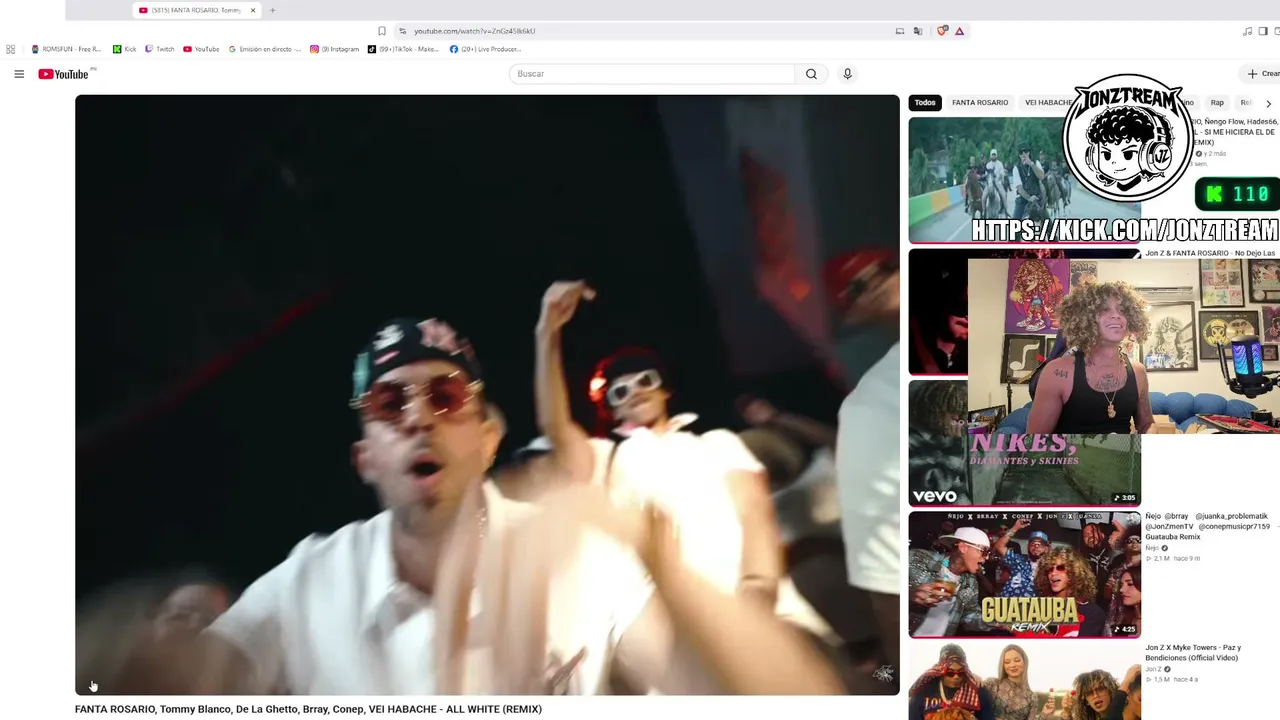Toggle the browser sidebar panel icon

click(1263, 31)
